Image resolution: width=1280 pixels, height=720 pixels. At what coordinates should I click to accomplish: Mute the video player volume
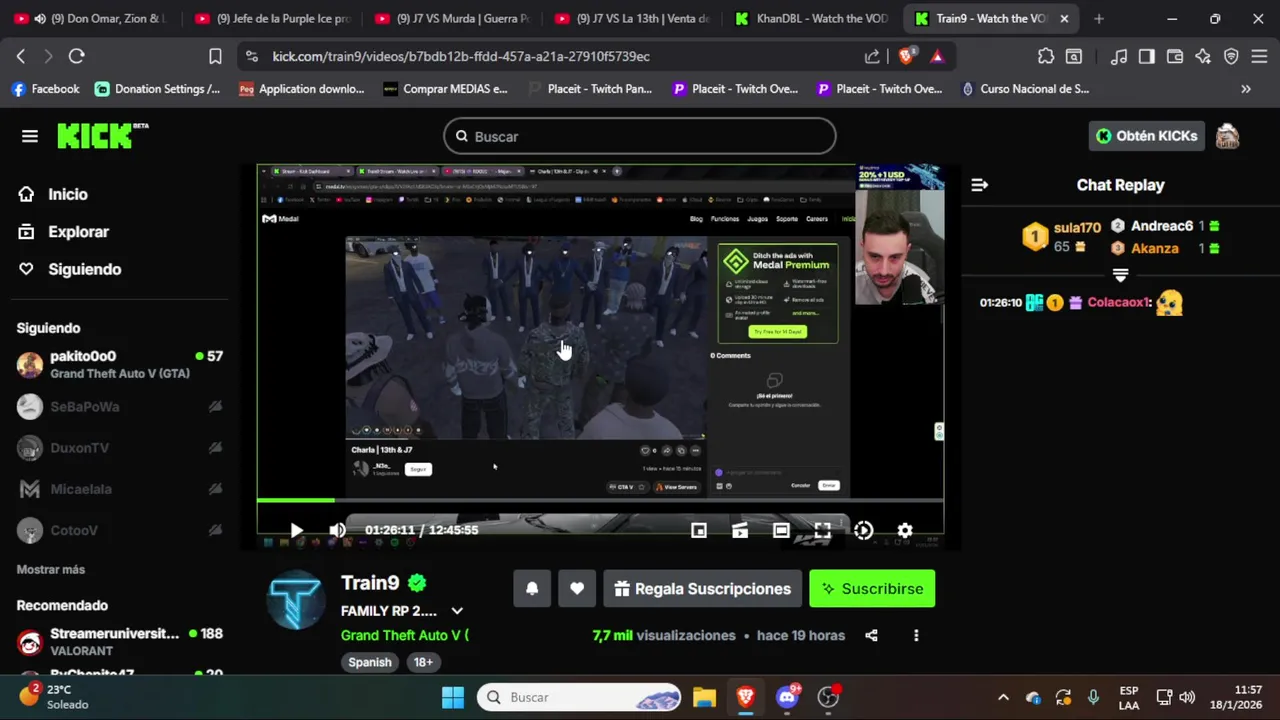(x=337, y=530)
